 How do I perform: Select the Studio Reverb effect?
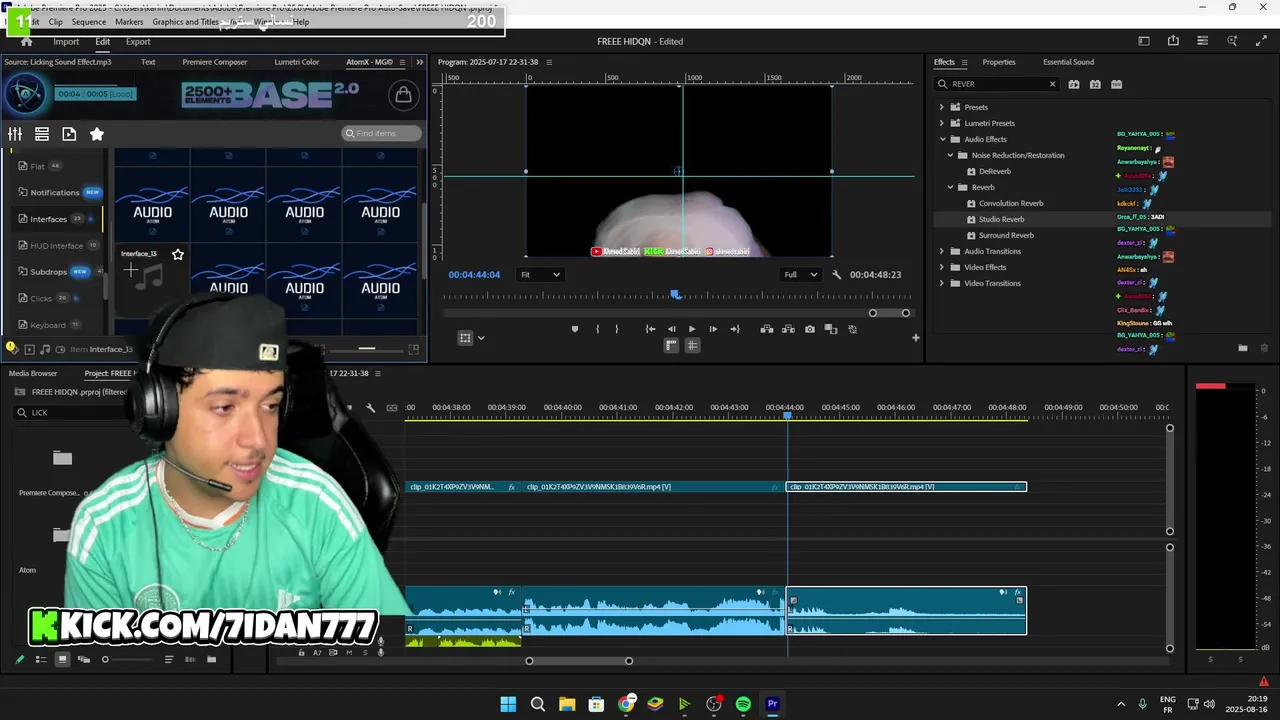click(1001, 219)
